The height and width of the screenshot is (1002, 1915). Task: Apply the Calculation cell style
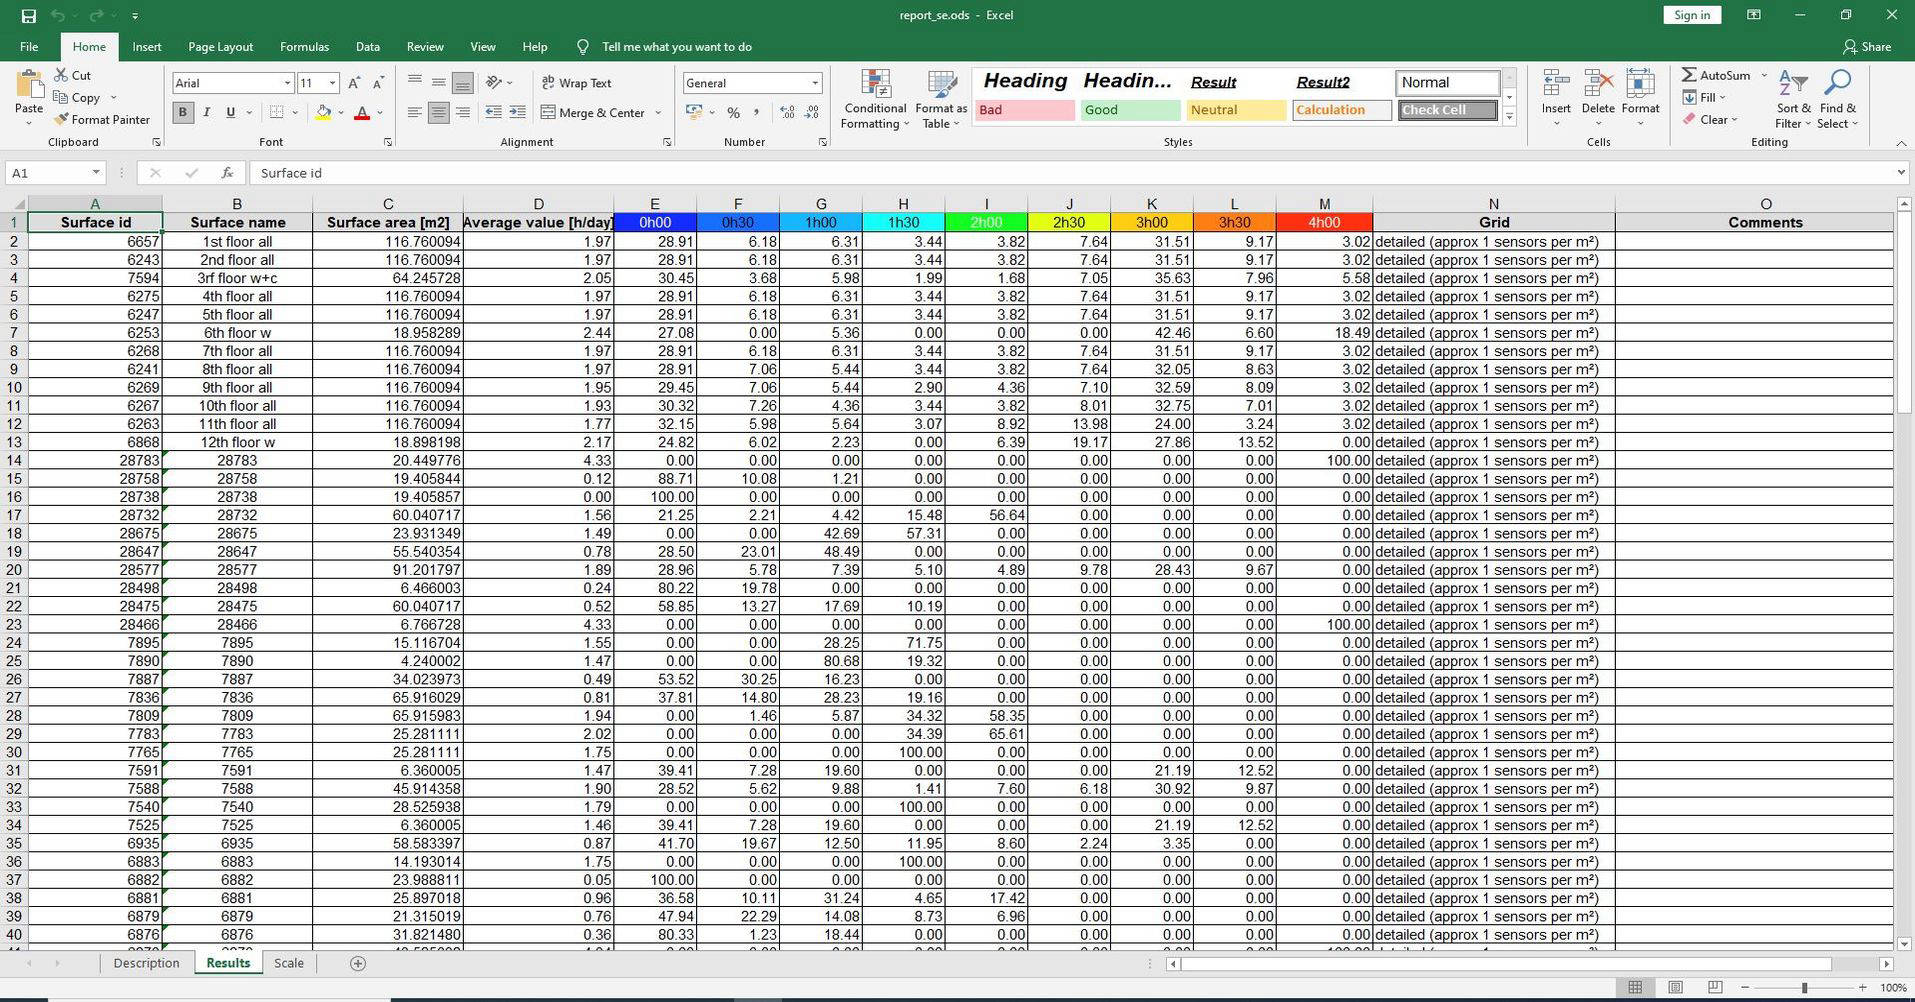tap(1342, 110)
